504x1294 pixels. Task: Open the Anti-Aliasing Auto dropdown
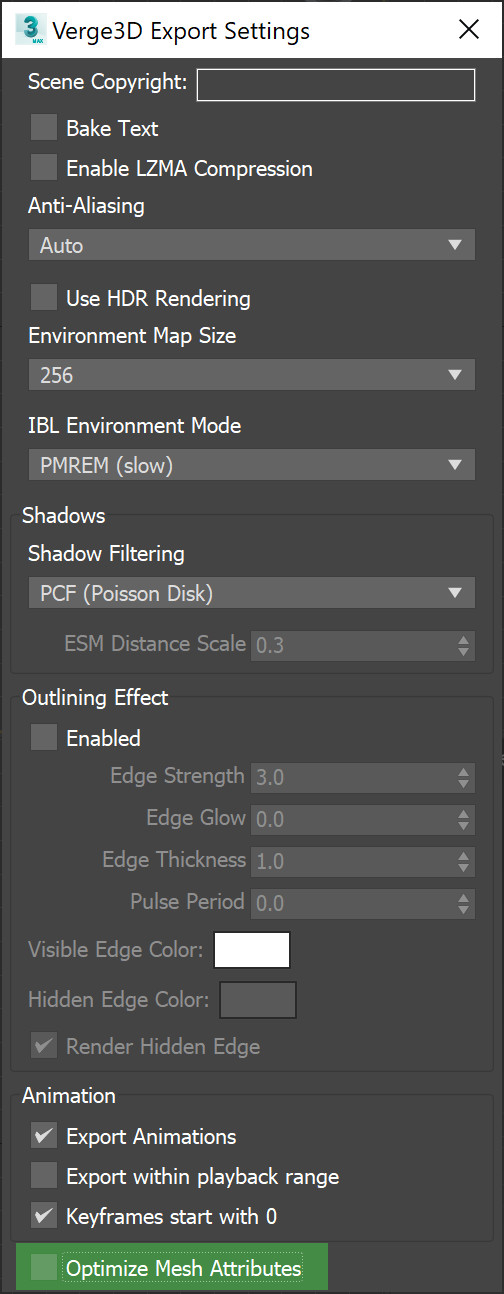(251, 245)
